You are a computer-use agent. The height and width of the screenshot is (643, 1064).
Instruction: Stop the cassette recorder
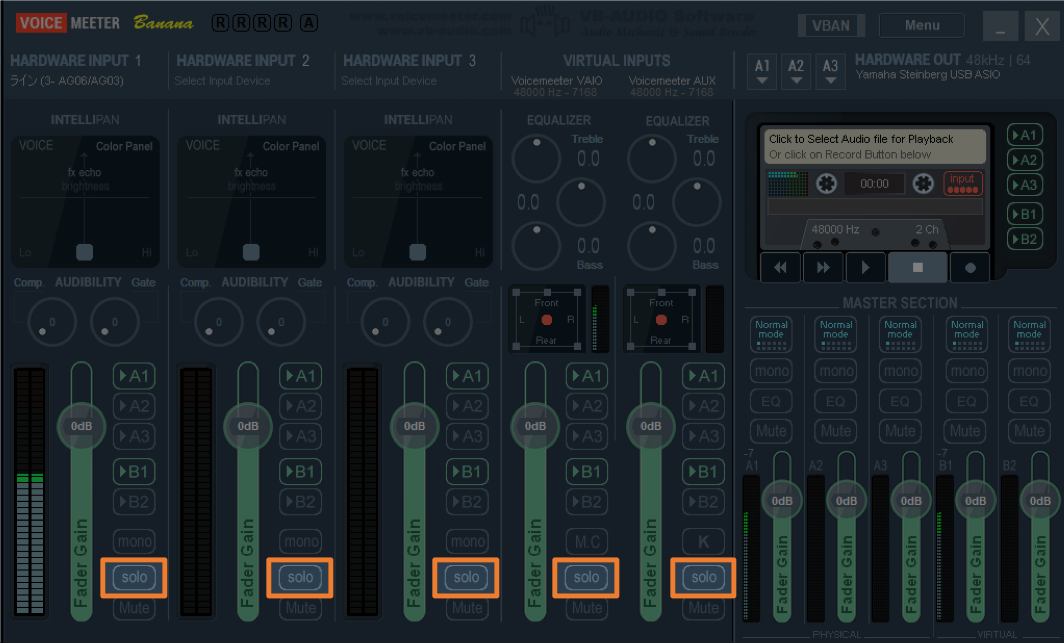click(x=917, y=267)
